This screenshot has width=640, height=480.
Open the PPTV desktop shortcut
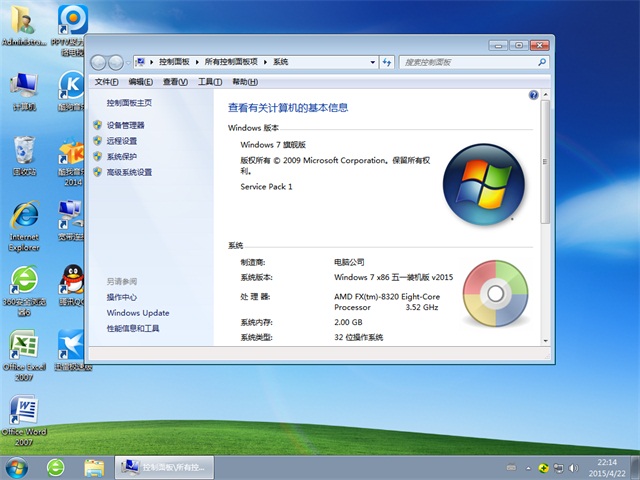pos(72,31)
